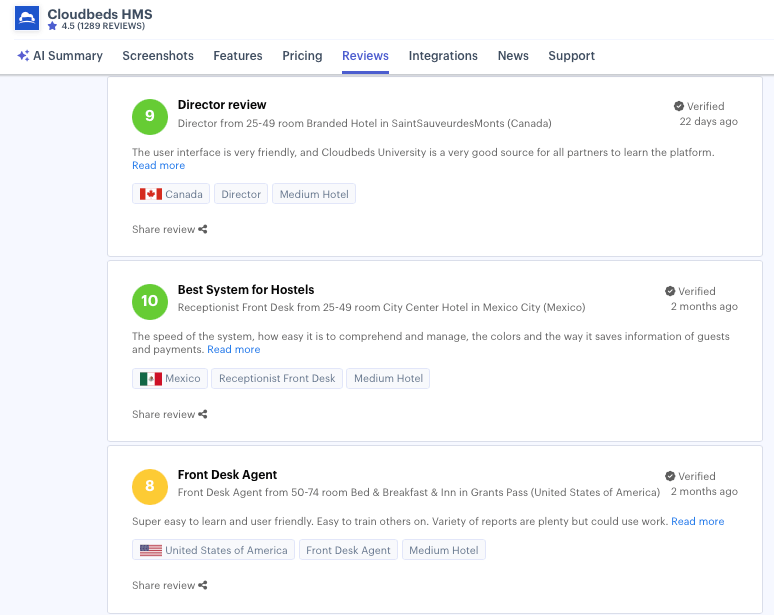Click 2 months ago on Front Desk Agent review

point(704,492)
